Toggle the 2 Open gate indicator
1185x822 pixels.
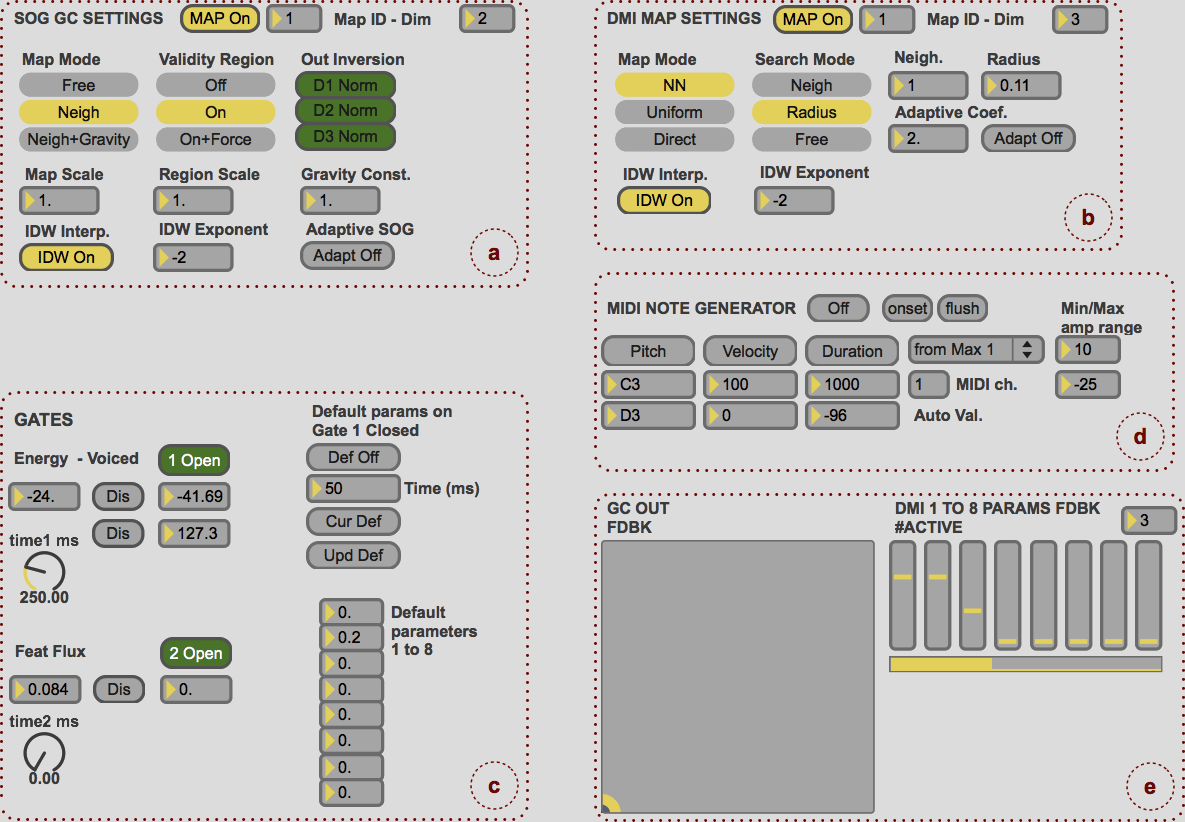pyautogui.click(x=195, y=654)
